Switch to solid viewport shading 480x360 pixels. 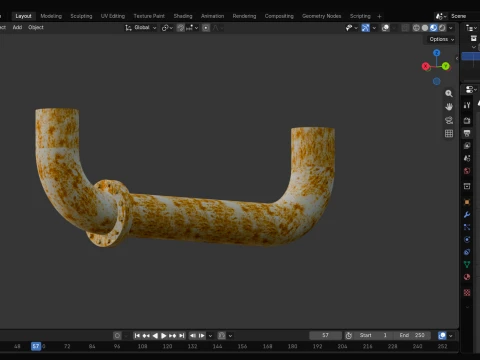425,28
